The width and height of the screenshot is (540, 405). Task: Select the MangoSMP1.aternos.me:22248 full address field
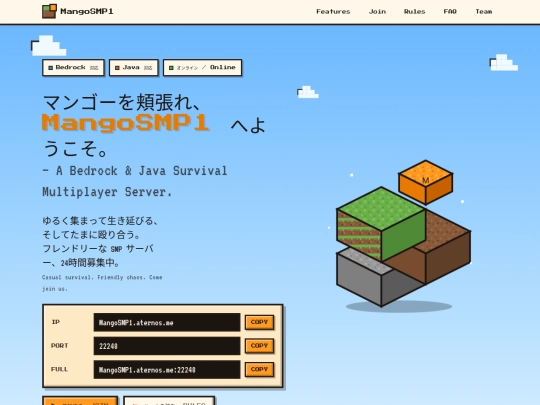pos(167,370)
